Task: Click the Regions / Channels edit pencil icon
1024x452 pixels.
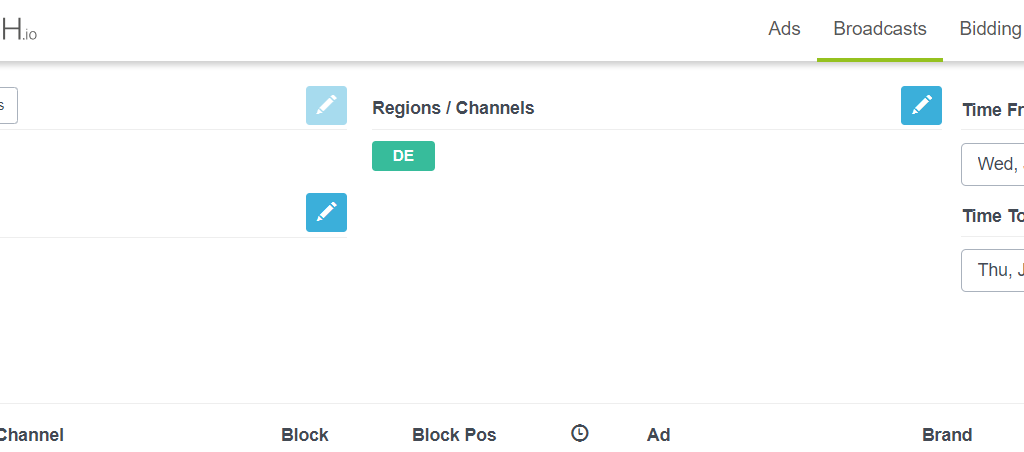Action: 921,105
